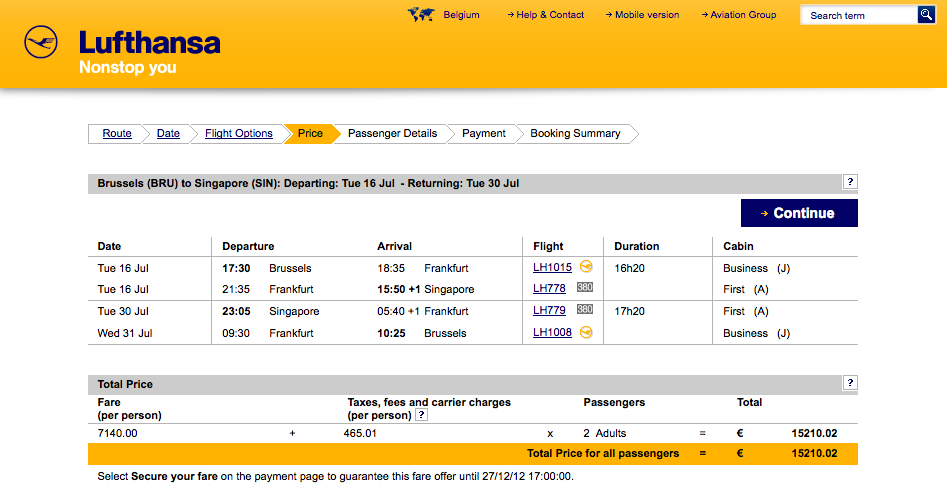Click the Lufthansa crane logo
Screen dimensions: 947x498
[x=41, y=44]
